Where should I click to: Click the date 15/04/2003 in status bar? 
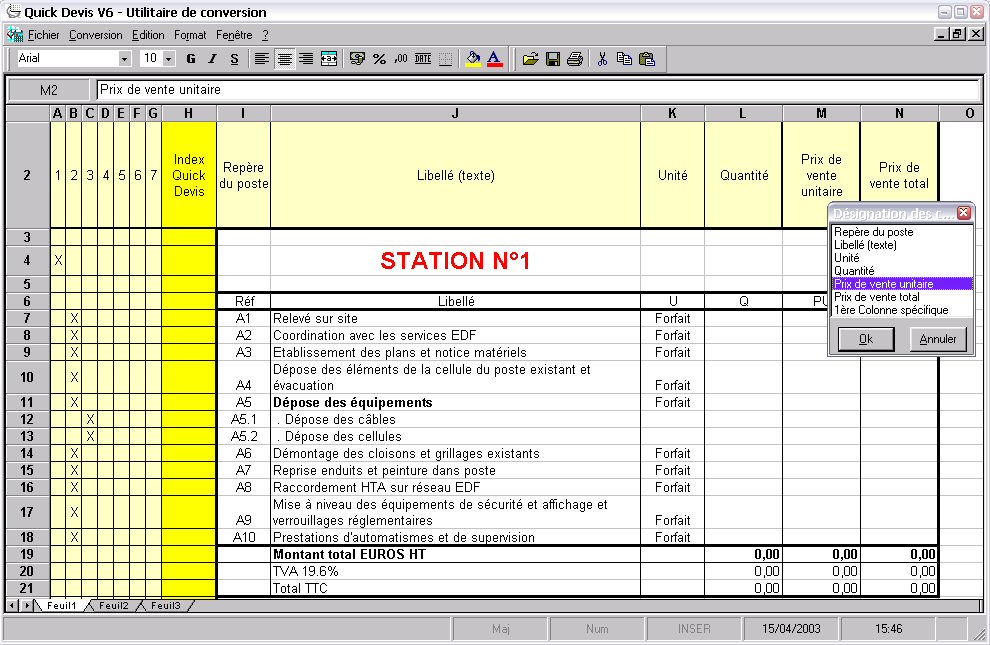(791, 629)
